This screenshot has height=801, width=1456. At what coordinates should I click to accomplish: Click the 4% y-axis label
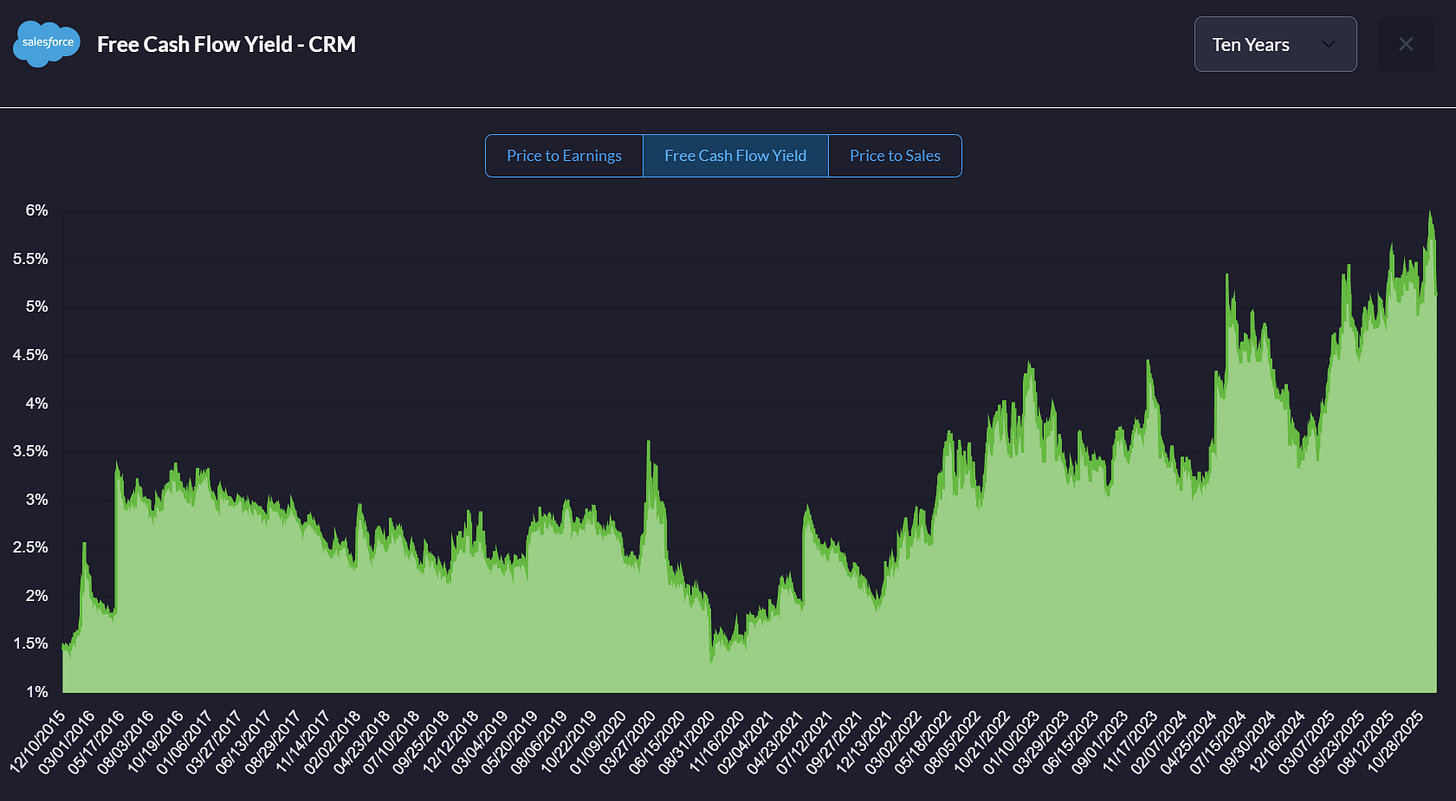pyautogui.click(x=37, y=404)
